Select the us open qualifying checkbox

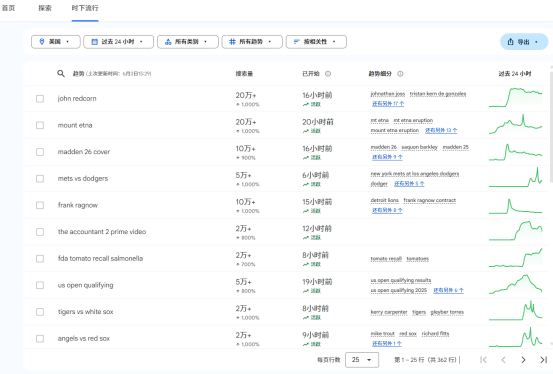coord(40,285)
